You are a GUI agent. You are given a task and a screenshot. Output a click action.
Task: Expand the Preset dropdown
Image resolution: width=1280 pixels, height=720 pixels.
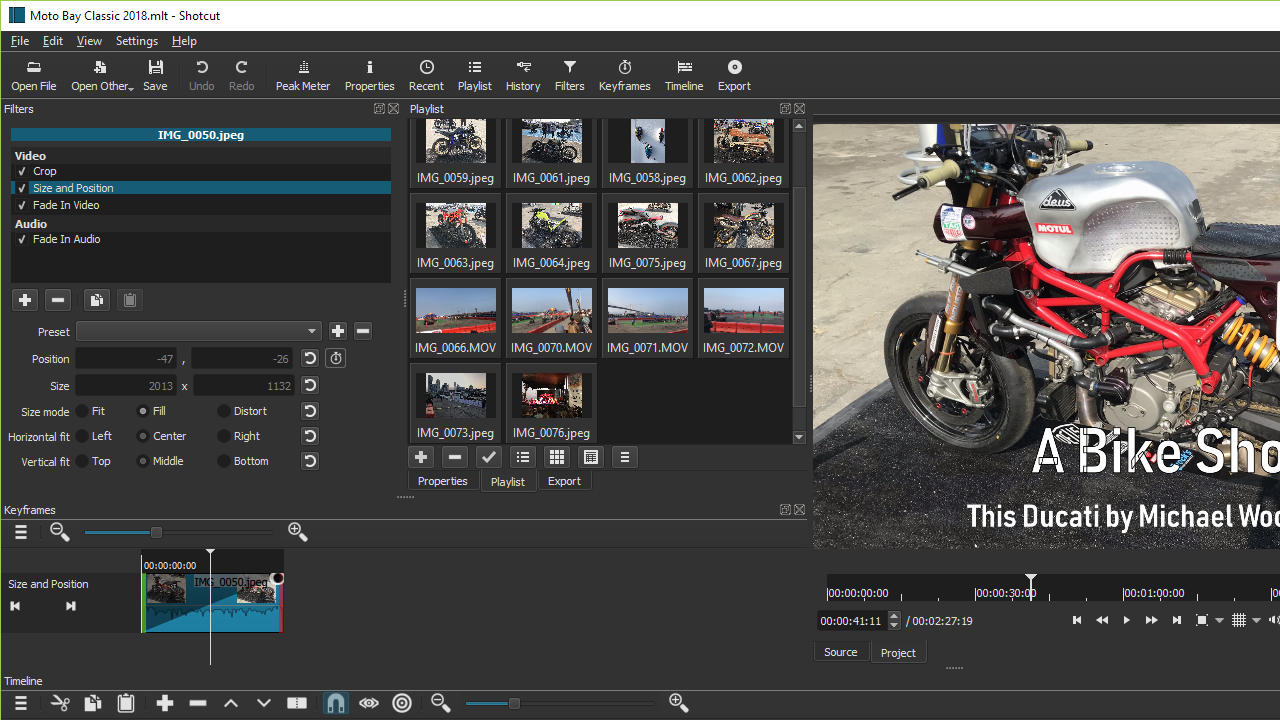199,332
